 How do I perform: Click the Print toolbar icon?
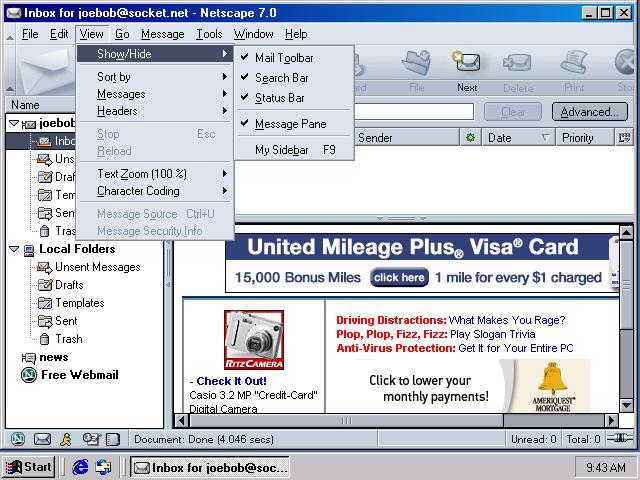(x=573, y=62)
